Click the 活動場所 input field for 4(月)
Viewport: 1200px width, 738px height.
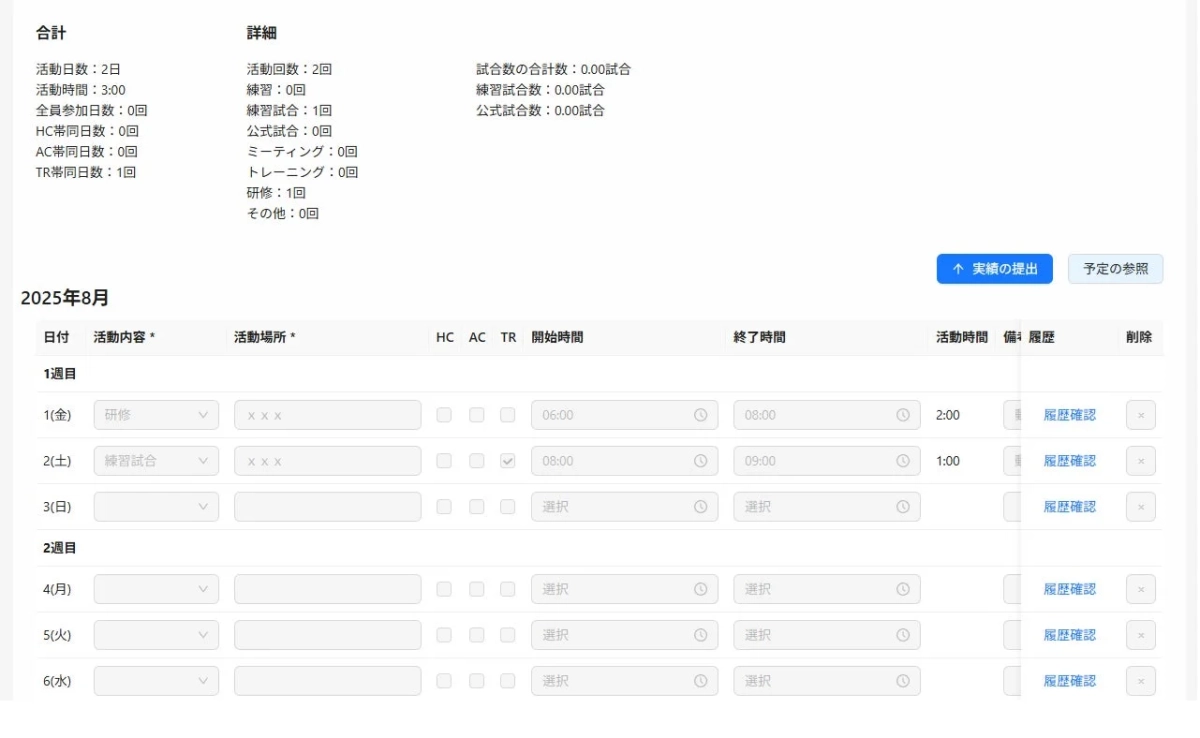coord(326,589)
